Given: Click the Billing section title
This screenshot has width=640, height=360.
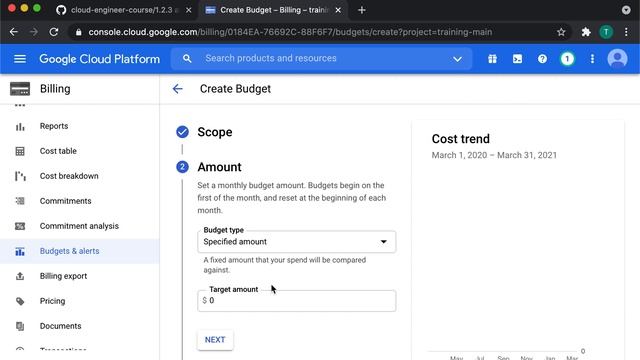Looking at the screenshot, I should [x=55, y=89].
